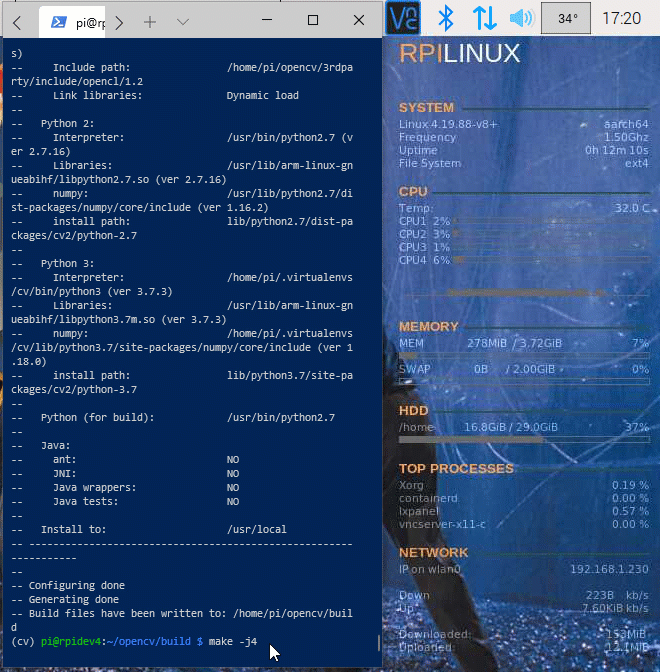Click the '-- Generating done' line
This screenshot has height=672, width=660.
[65, 600]
